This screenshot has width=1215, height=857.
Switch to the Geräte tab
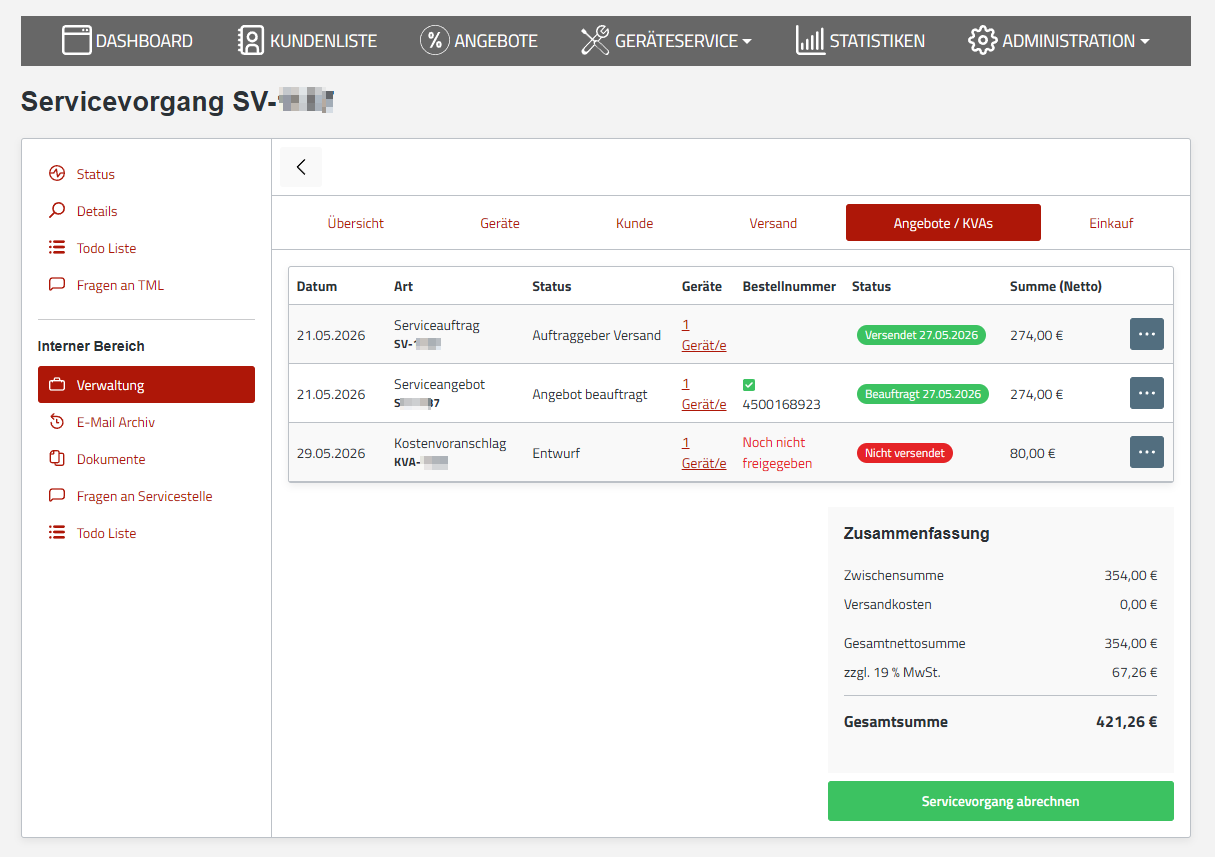pos(500,223)
